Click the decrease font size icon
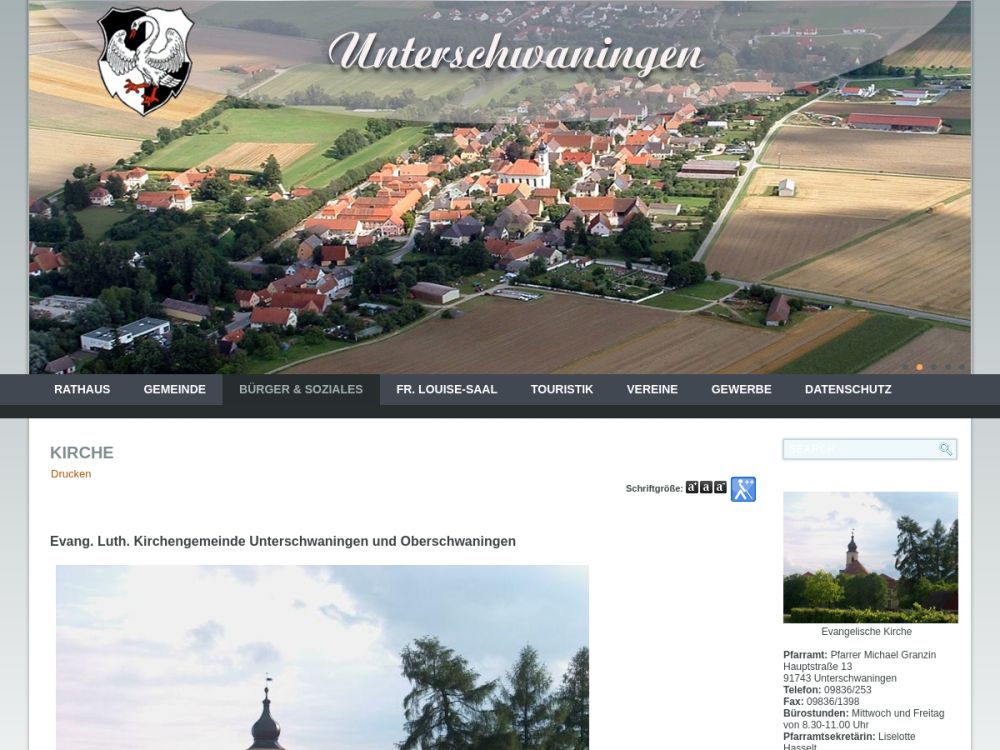Image resolution: width=1000 pixels, height=750 pixels. point(720,487)
